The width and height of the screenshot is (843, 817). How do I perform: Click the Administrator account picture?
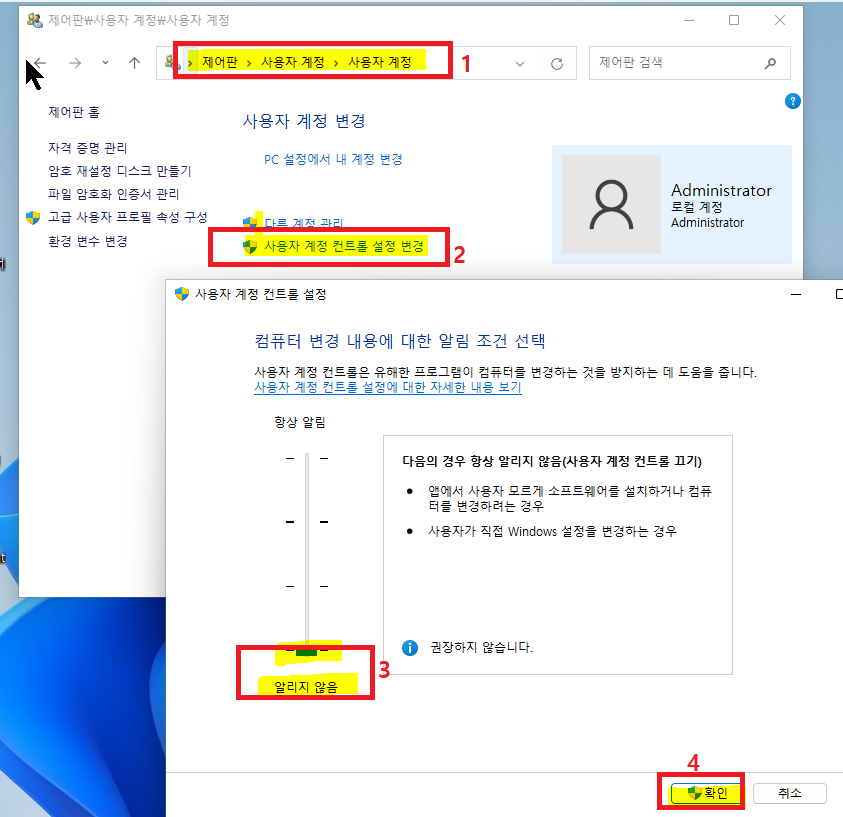(611, 204)
